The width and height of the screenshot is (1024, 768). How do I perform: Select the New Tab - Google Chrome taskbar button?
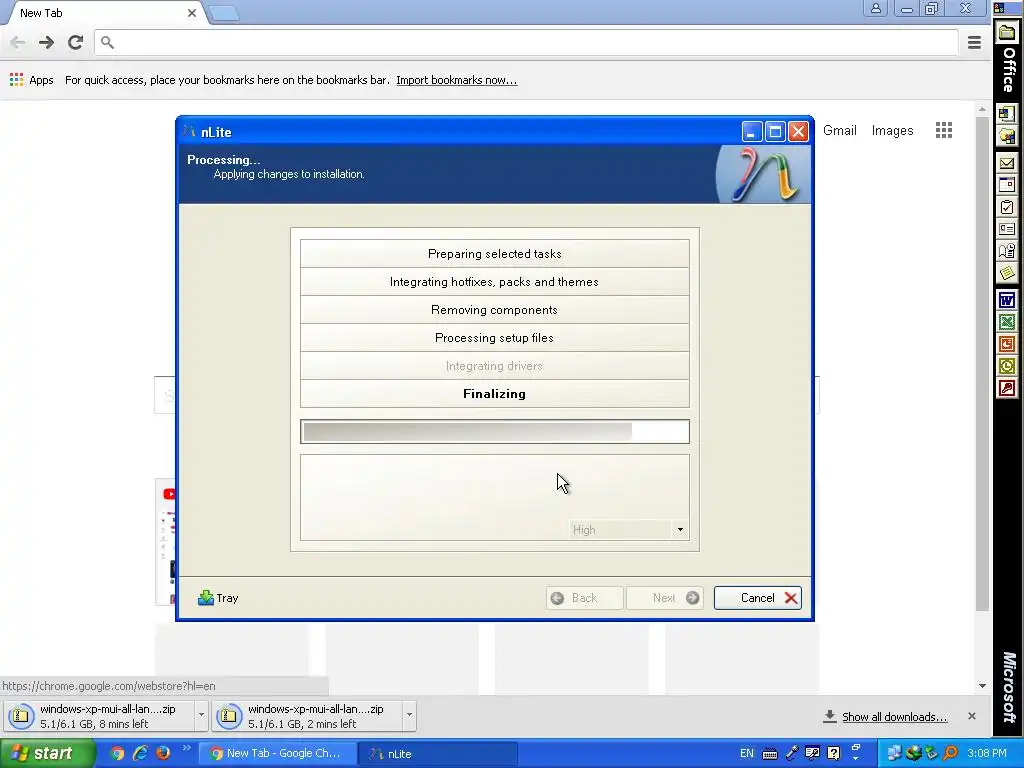pyautogui.click(x=277, y=753)
